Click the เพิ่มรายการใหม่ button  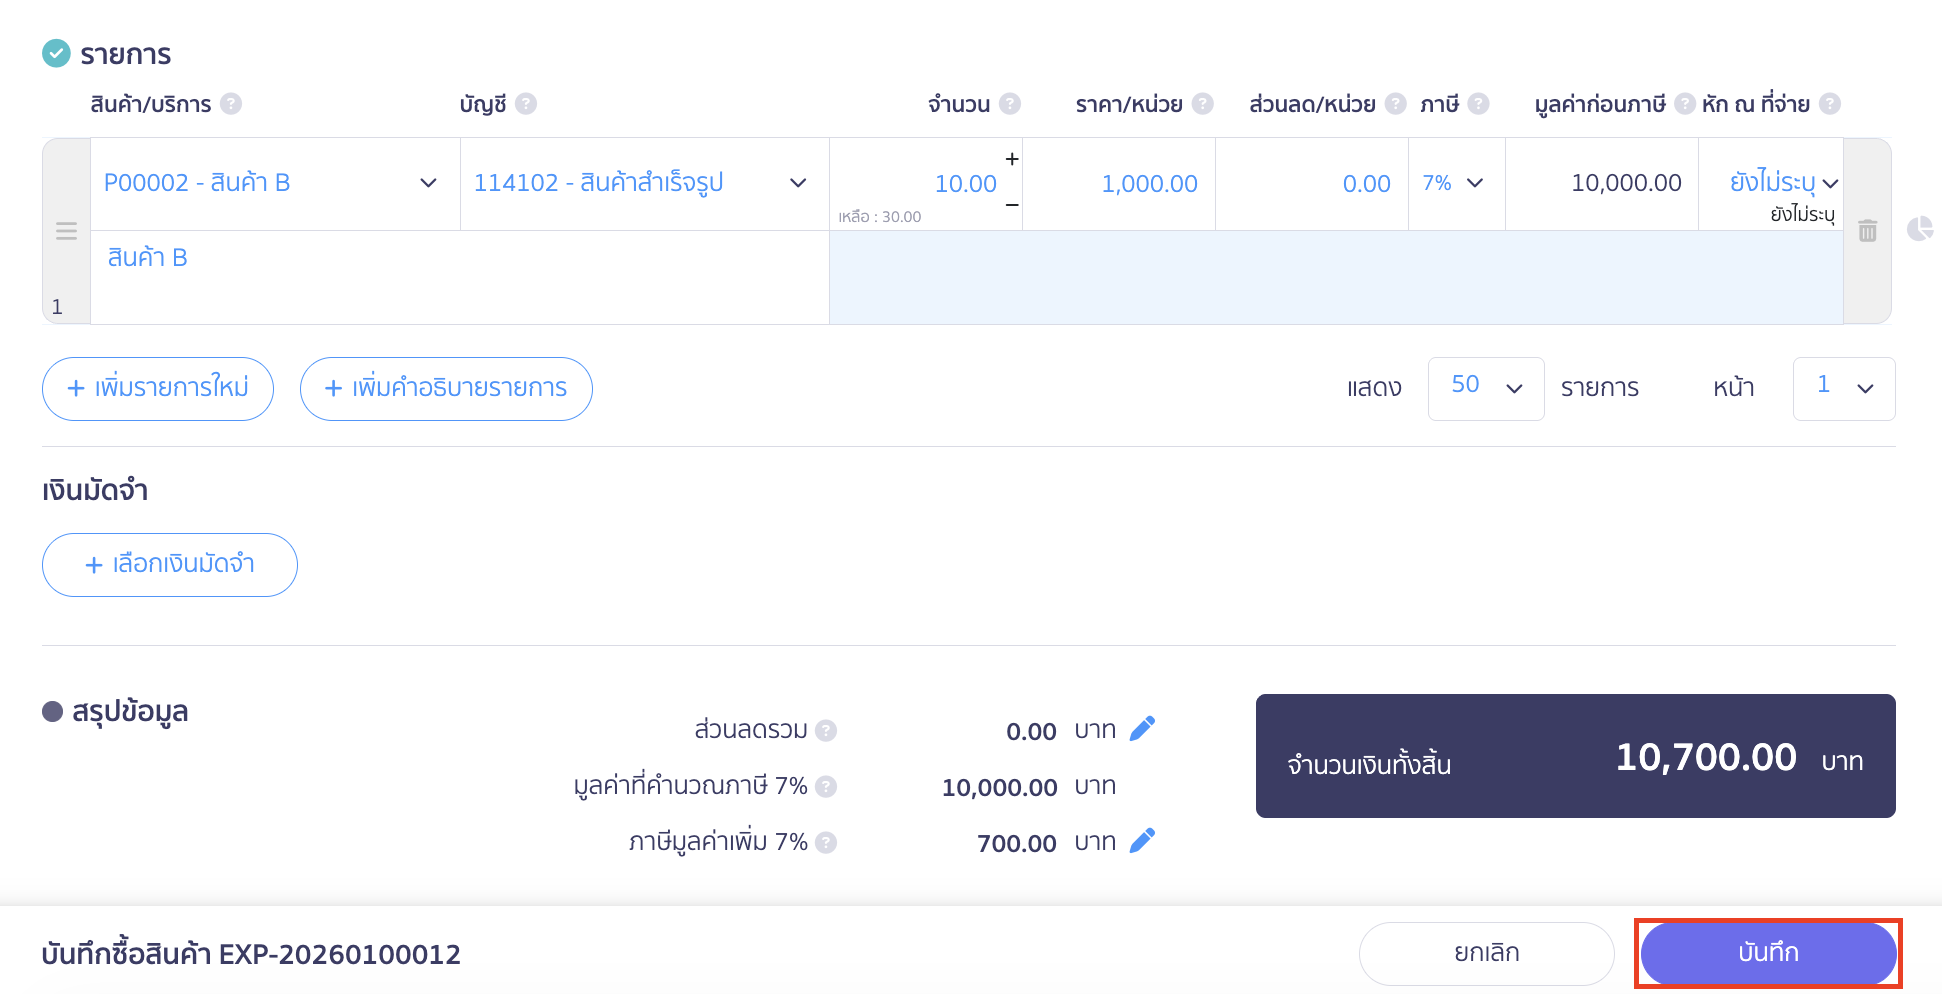(157, 388)
